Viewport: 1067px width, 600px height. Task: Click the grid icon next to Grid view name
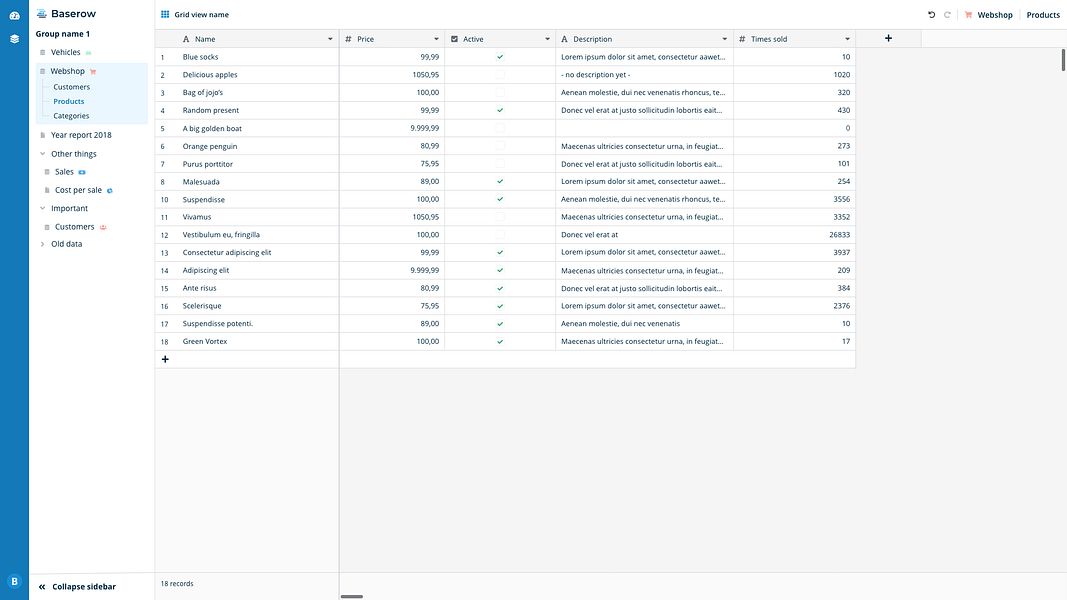click(164, 13)
